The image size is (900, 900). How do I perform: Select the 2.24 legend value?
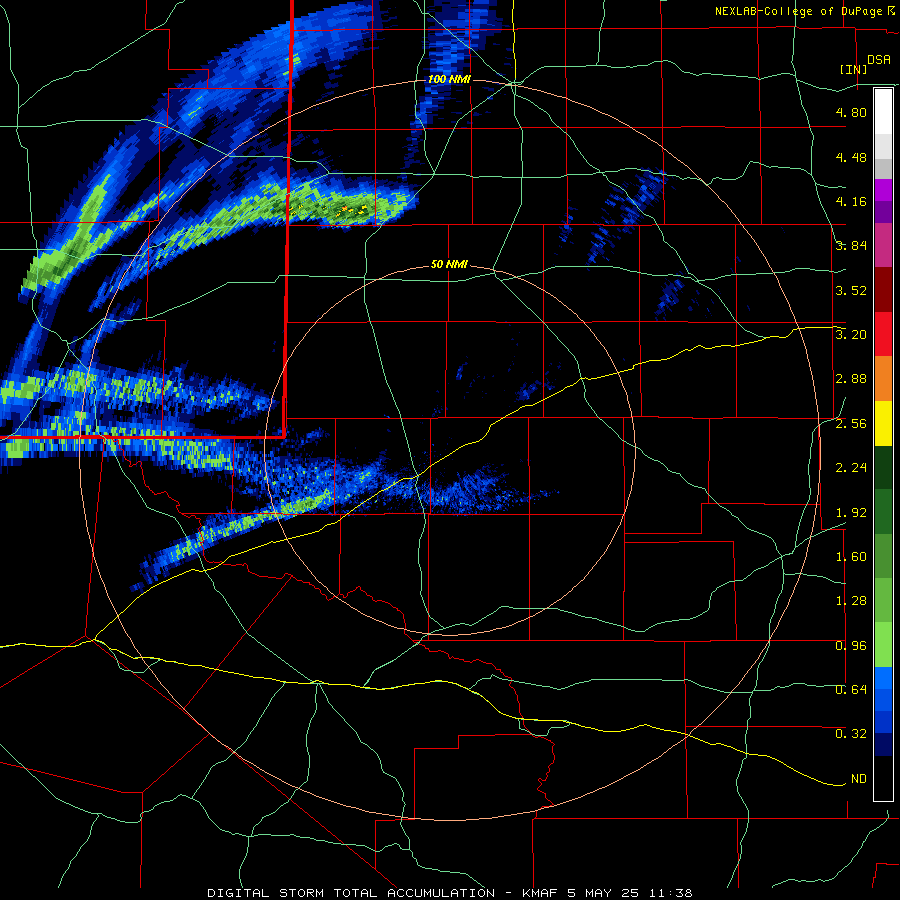[851, 468]
